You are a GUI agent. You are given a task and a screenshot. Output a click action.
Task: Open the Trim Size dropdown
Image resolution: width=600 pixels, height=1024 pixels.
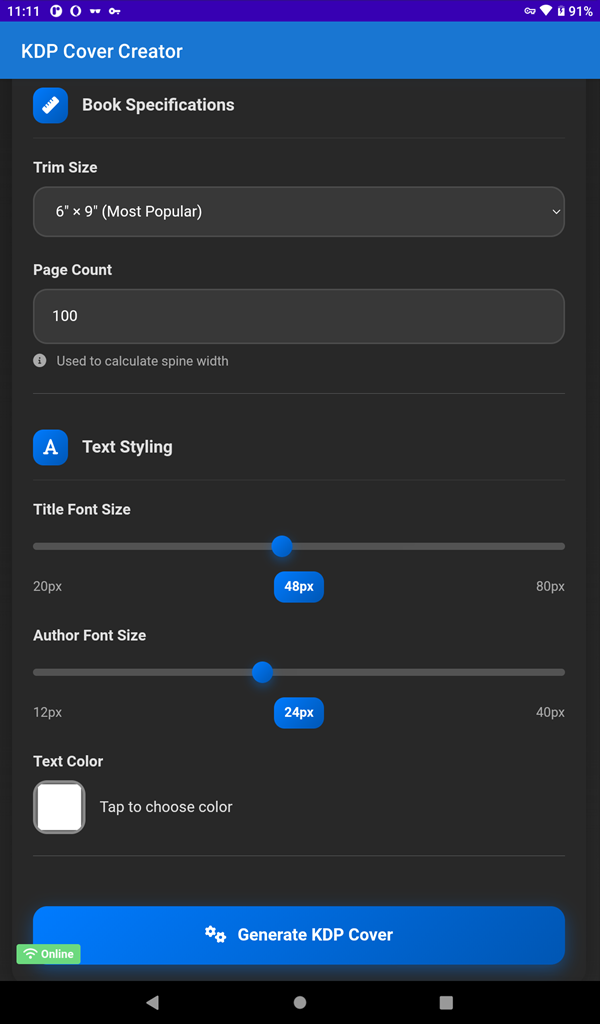coord(299,212)
